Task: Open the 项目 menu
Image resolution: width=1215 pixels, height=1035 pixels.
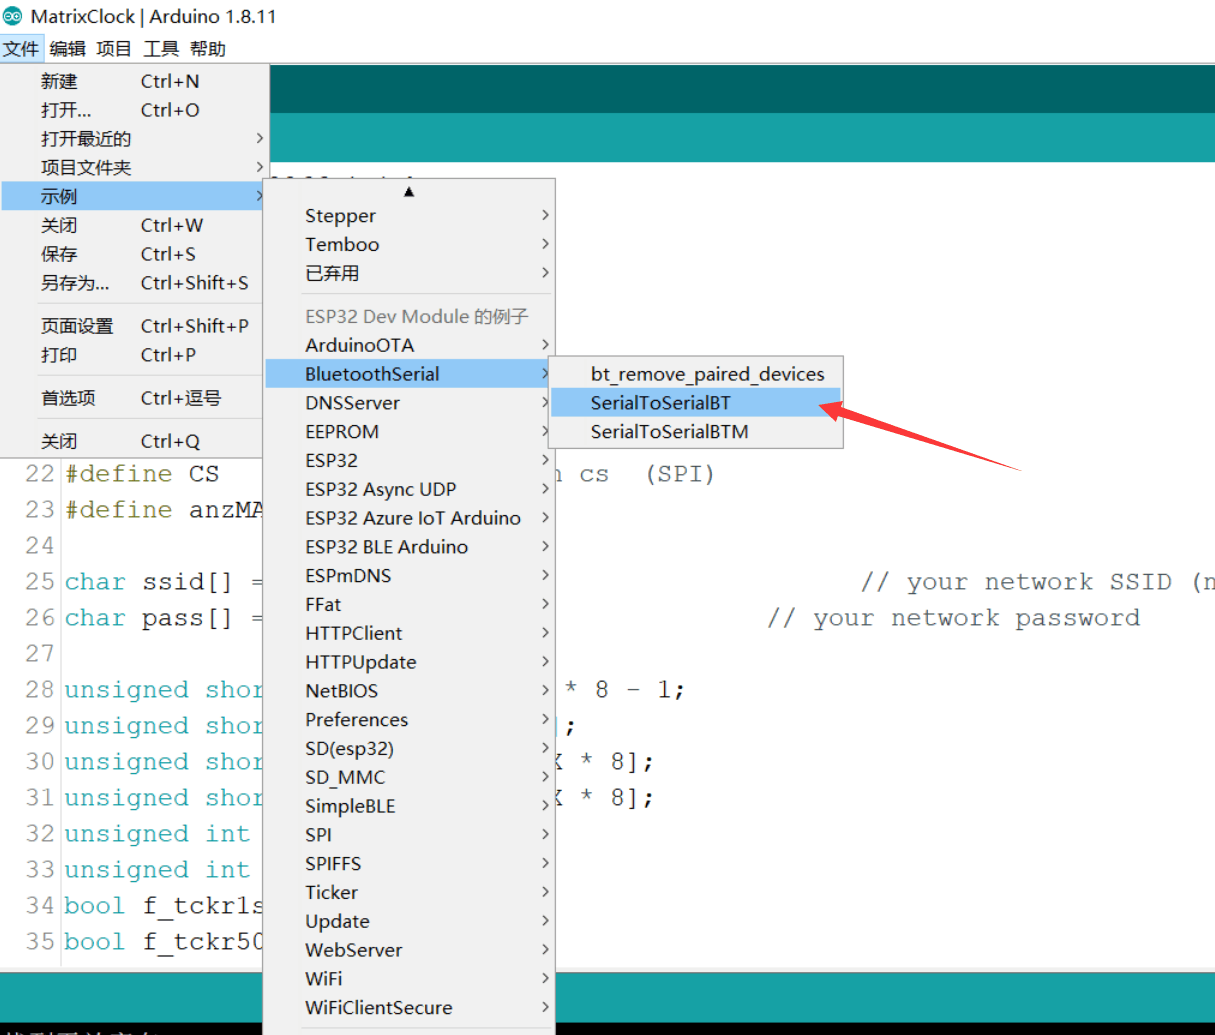Action: (114, 48)
